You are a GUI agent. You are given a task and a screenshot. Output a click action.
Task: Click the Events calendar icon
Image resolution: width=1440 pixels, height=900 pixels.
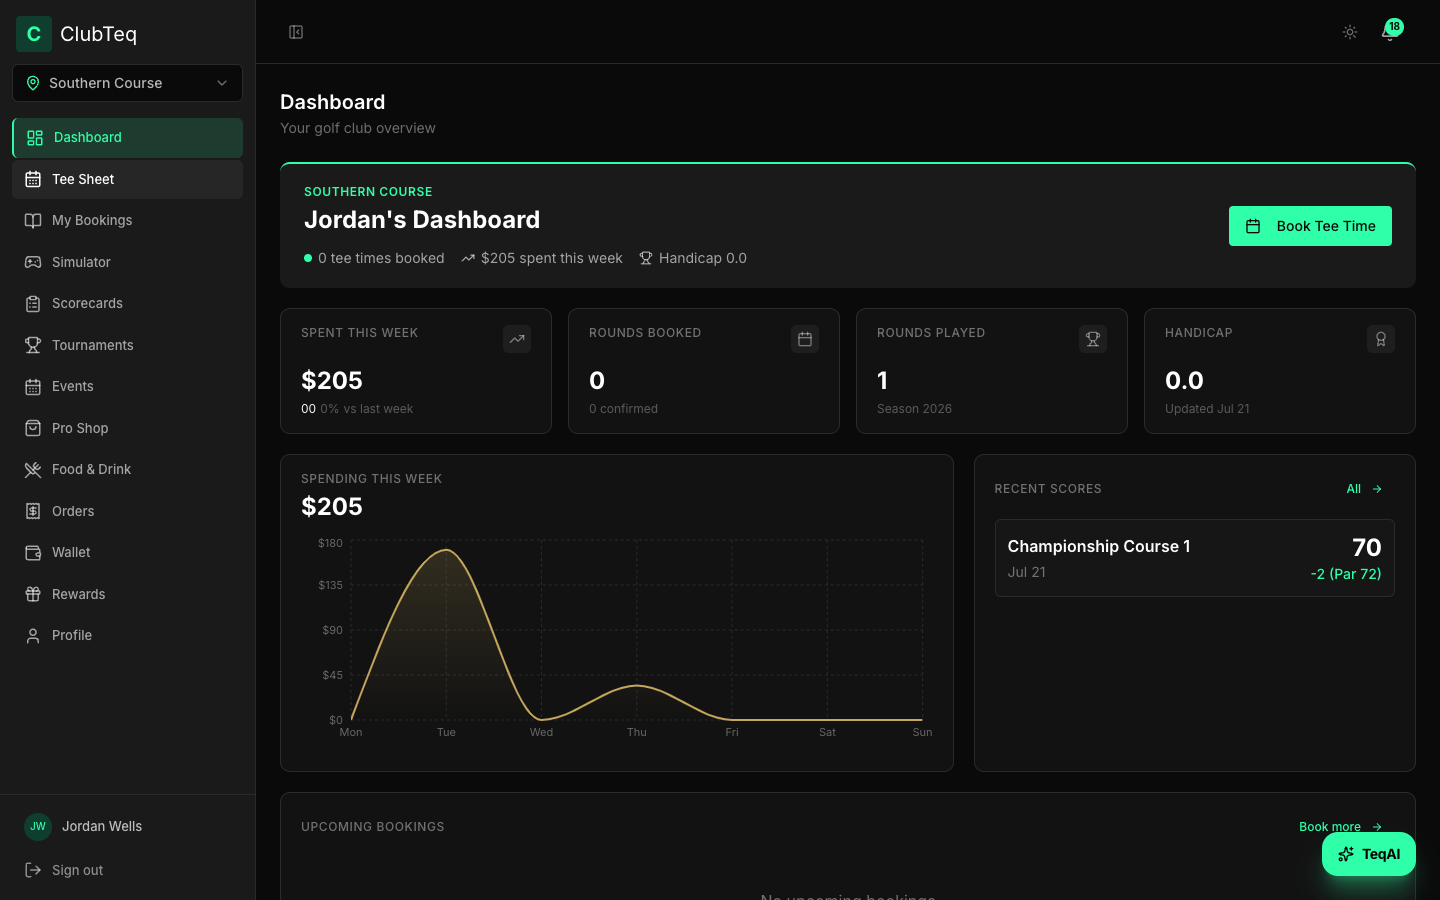point(33,387)
